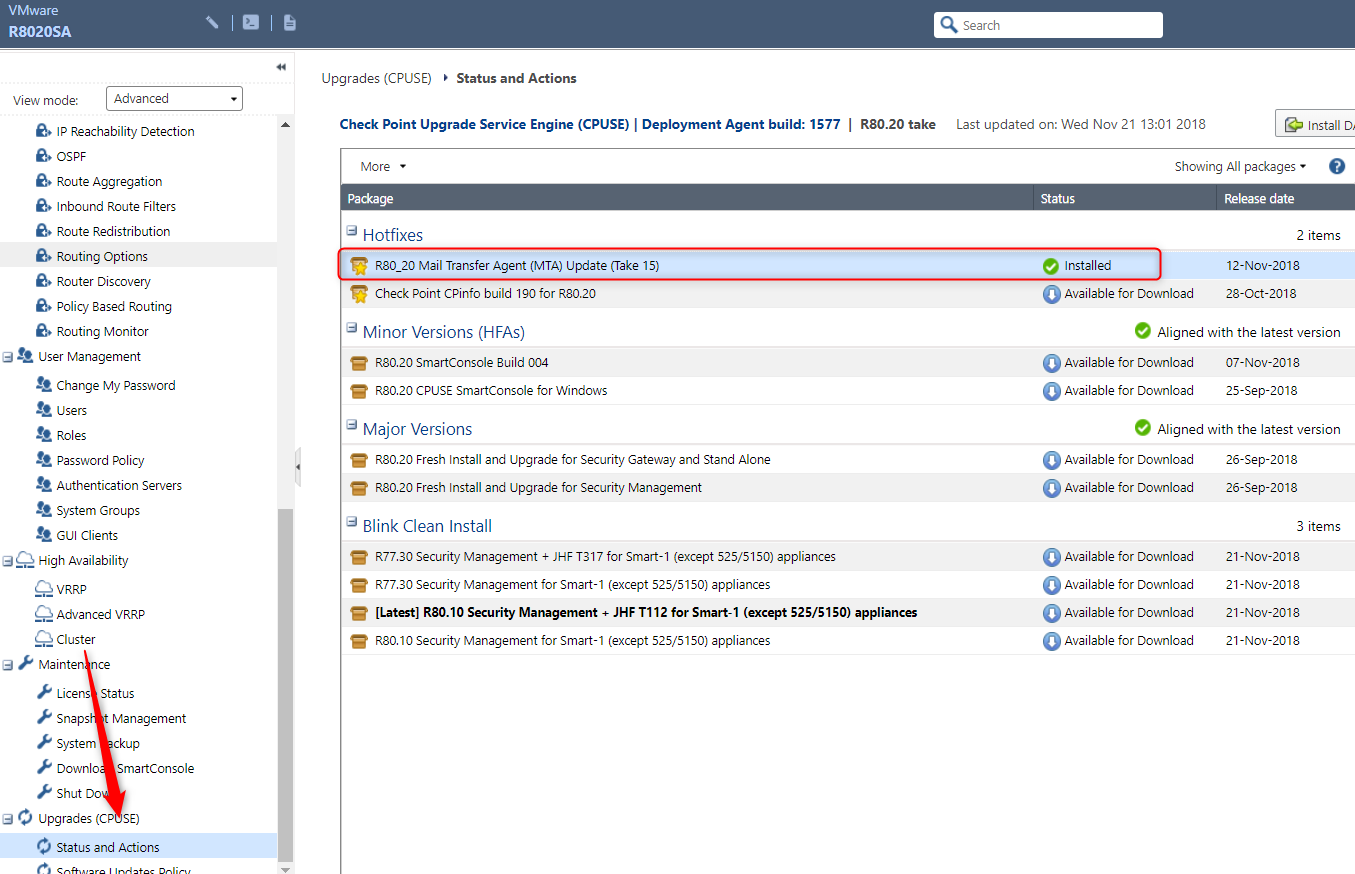
Task: Click the Install button at top right
Action: [x=1315, y=125]
